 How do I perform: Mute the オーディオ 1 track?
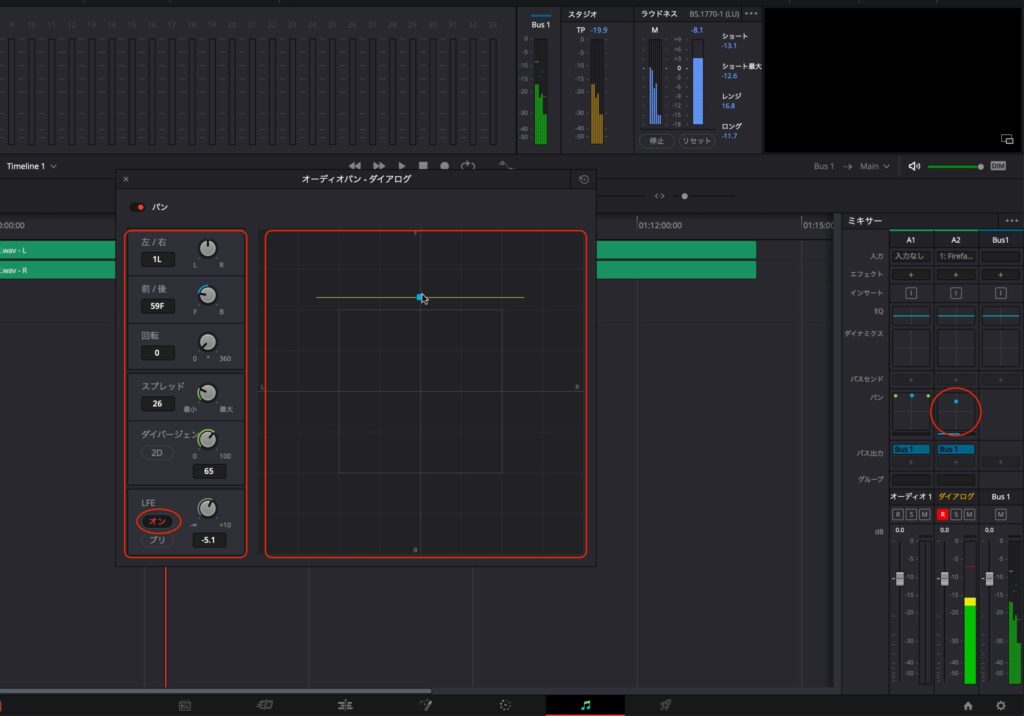[924, 514]
